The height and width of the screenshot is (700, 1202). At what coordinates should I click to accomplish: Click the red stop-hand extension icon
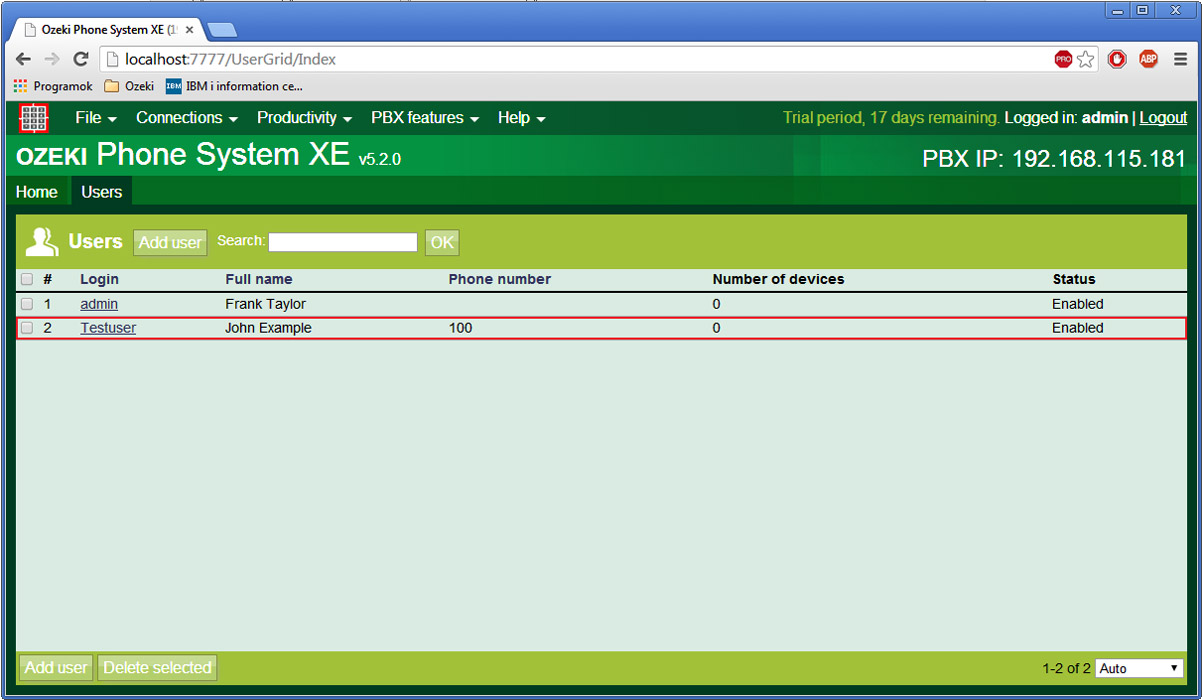(1117, 59)
